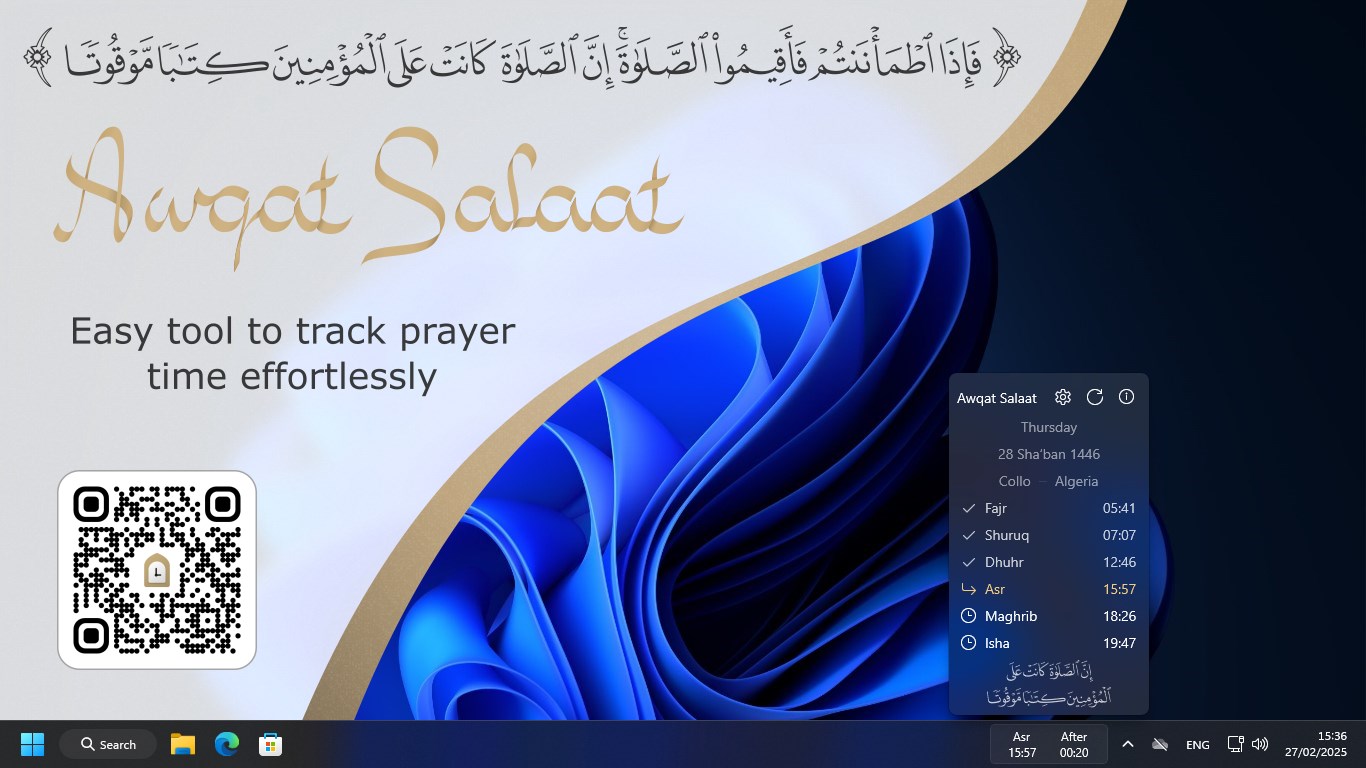1366x768 pixels.
Task: Click the checkmark next to Shuruq
Action: [968, 535]
